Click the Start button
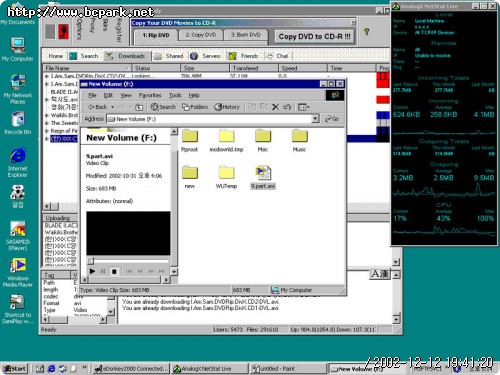 (x=15, y=369)
